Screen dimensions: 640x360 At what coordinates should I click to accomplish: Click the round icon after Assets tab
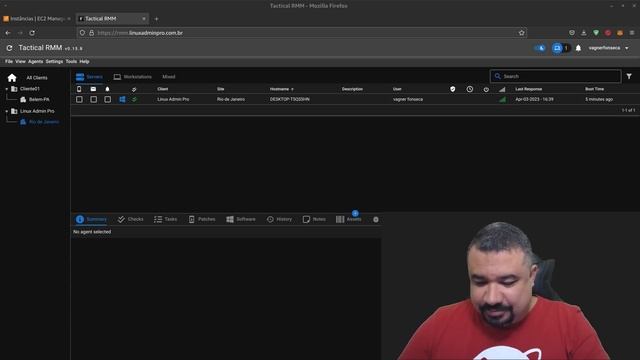(x=376, y=220)
